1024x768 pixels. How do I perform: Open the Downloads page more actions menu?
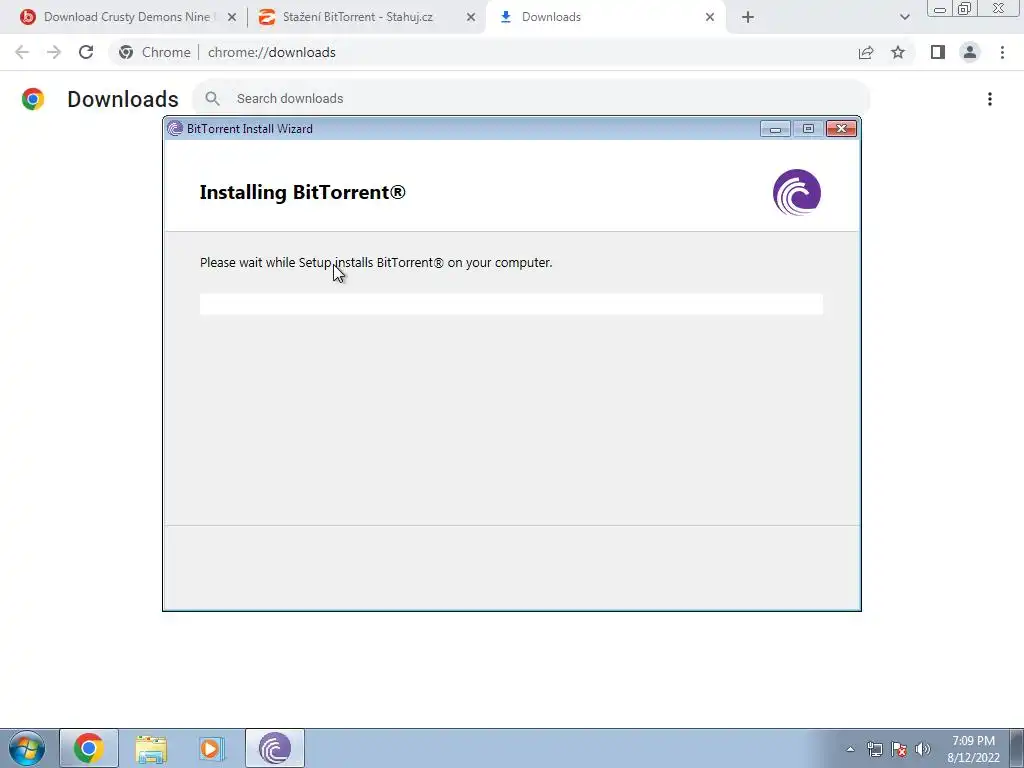(989, 99)
